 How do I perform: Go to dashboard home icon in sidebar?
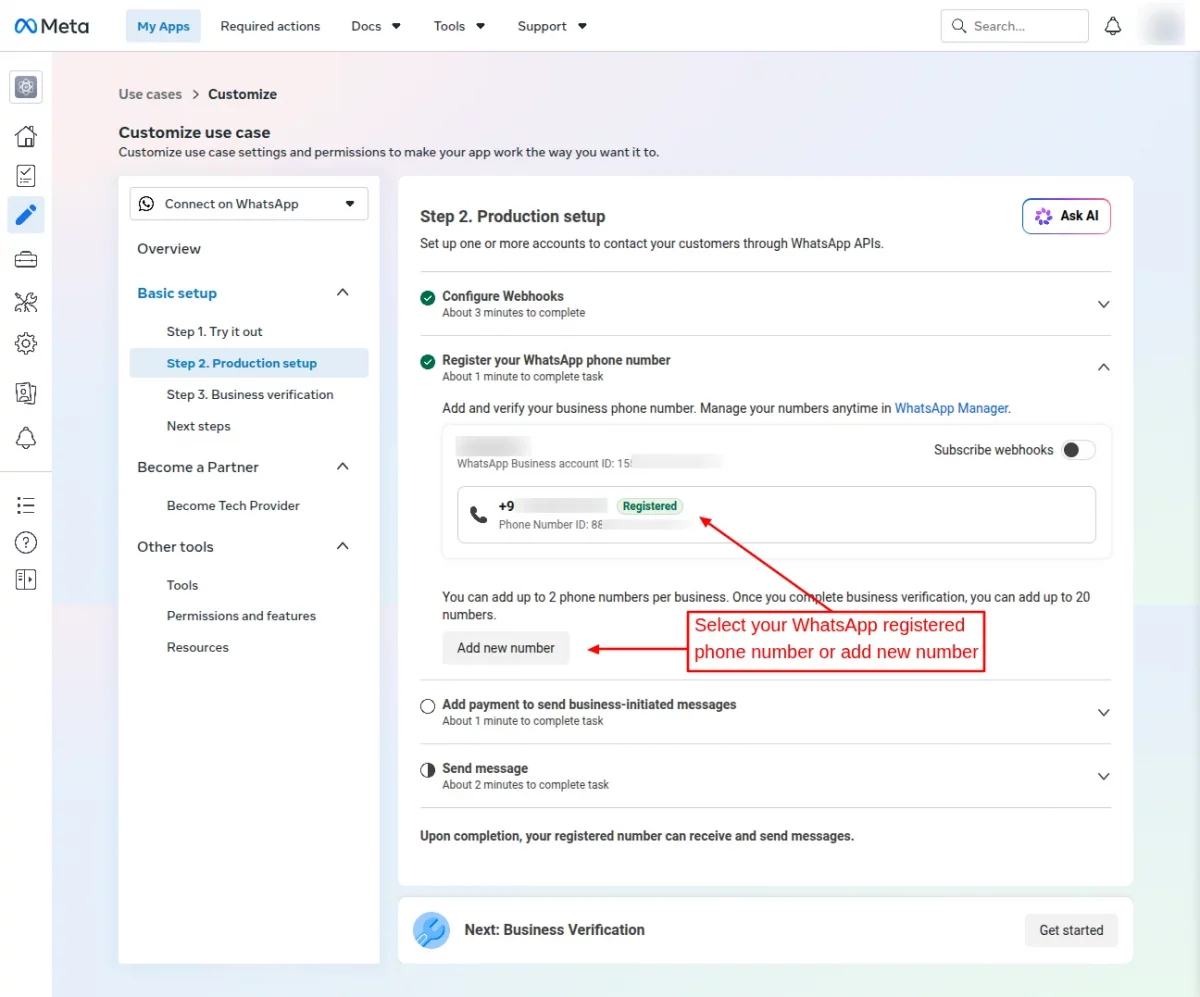(x=26, y=136)
